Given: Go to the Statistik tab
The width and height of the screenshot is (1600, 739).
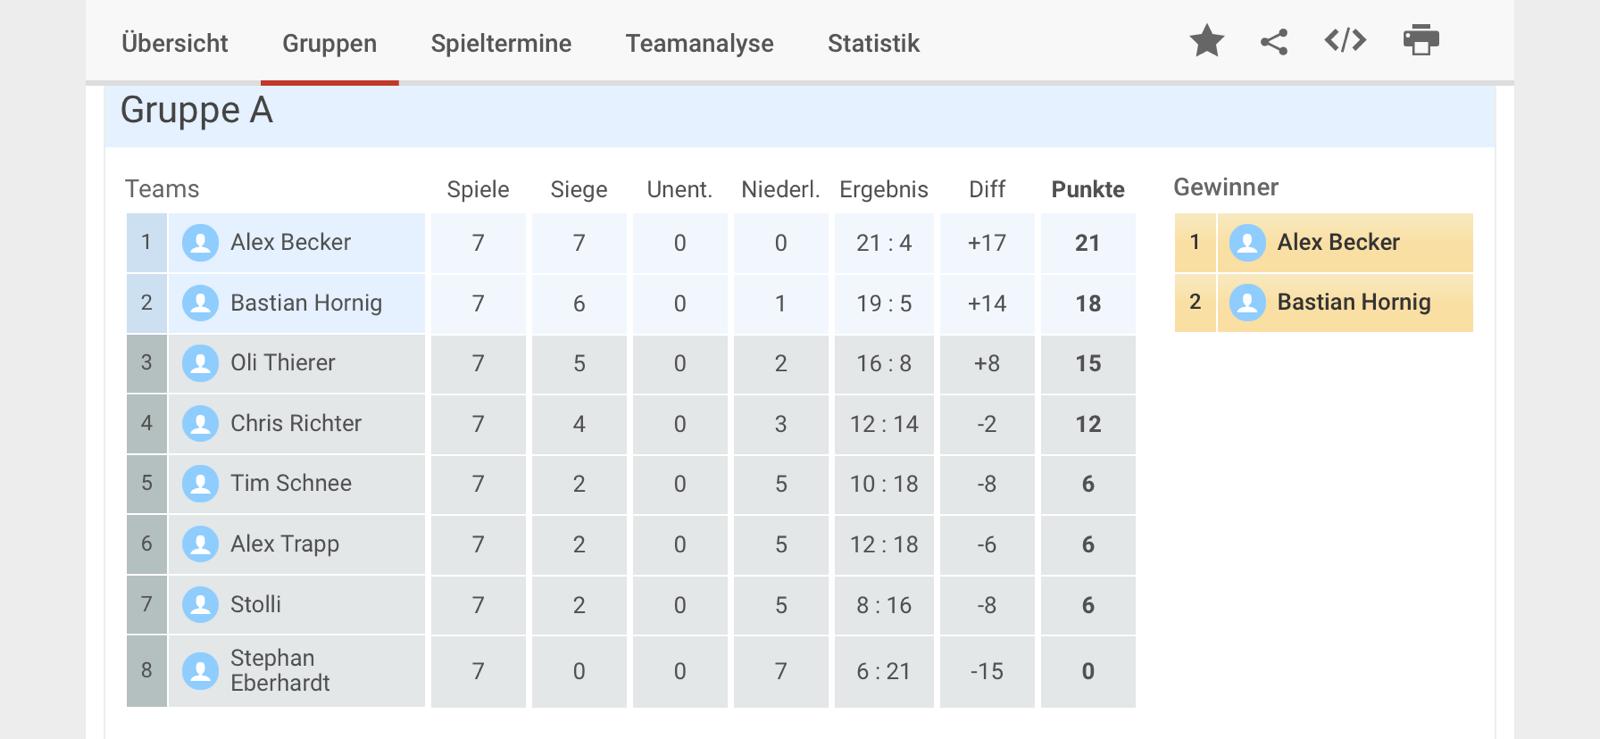Looking at the screenshot, I should (873, 43).
